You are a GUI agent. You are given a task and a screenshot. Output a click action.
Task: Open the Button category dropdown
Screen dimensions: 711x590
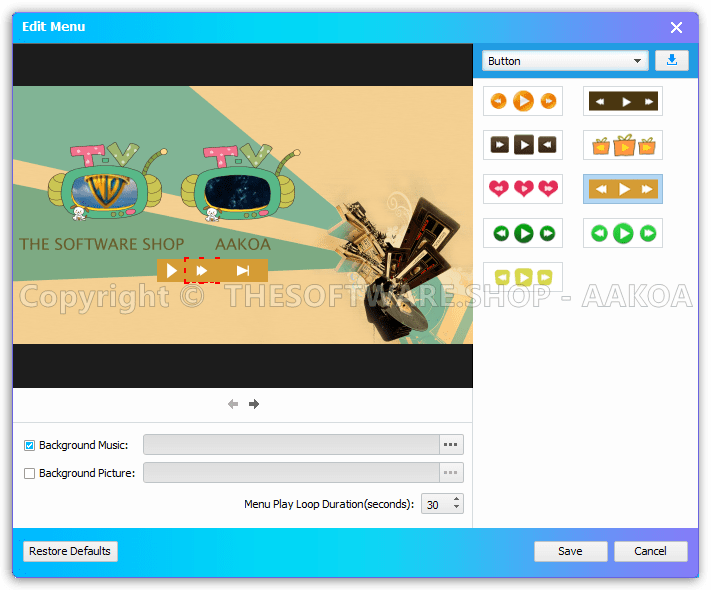click(x=565, y=61)
